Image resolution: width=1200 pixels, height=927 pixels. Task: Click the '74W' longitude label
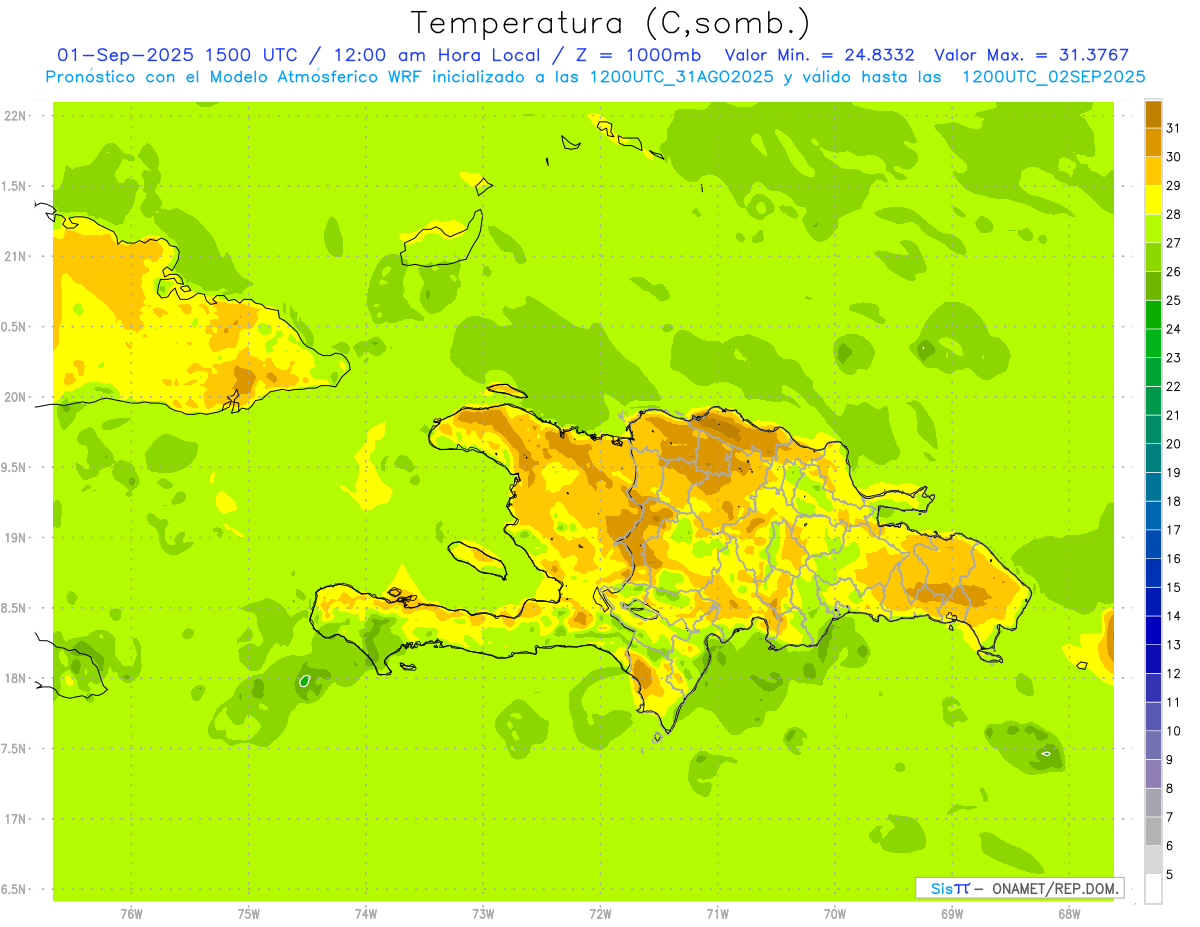pyautogui.click(x=366, y=914)
